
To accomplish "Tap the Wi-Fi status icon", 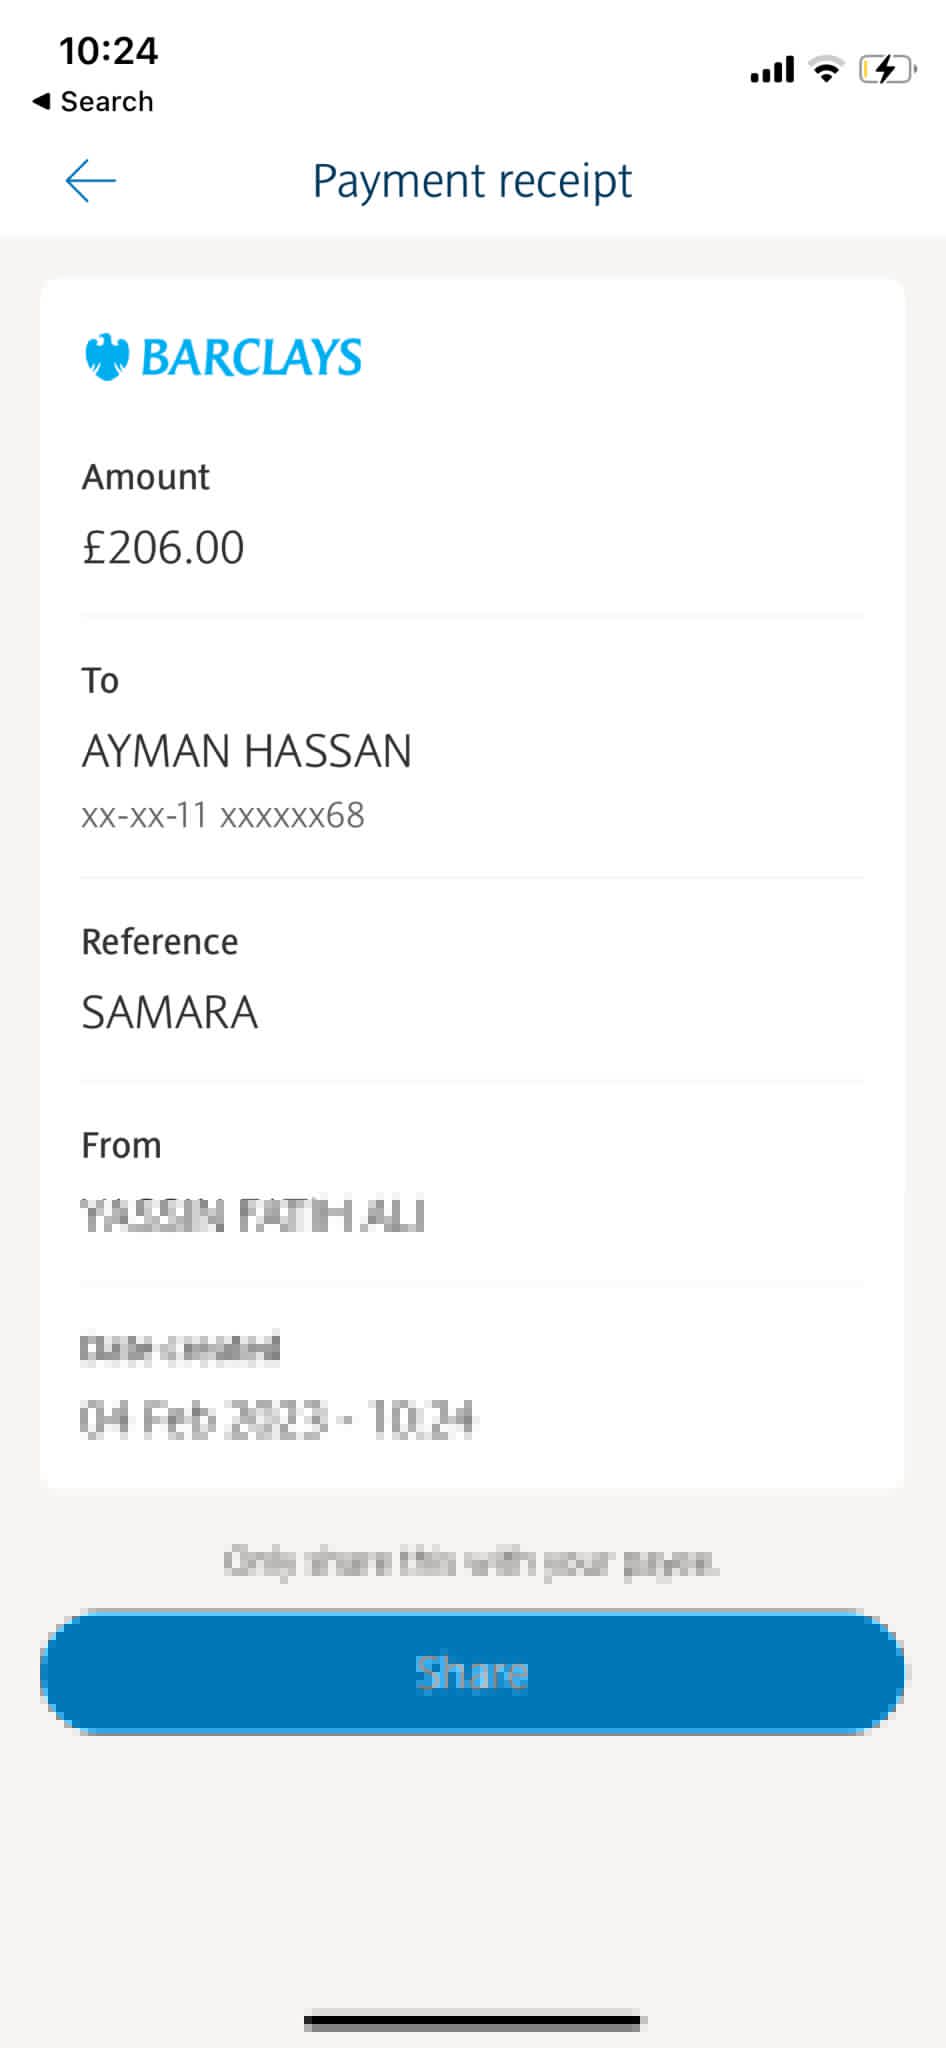I will (826, 69).
